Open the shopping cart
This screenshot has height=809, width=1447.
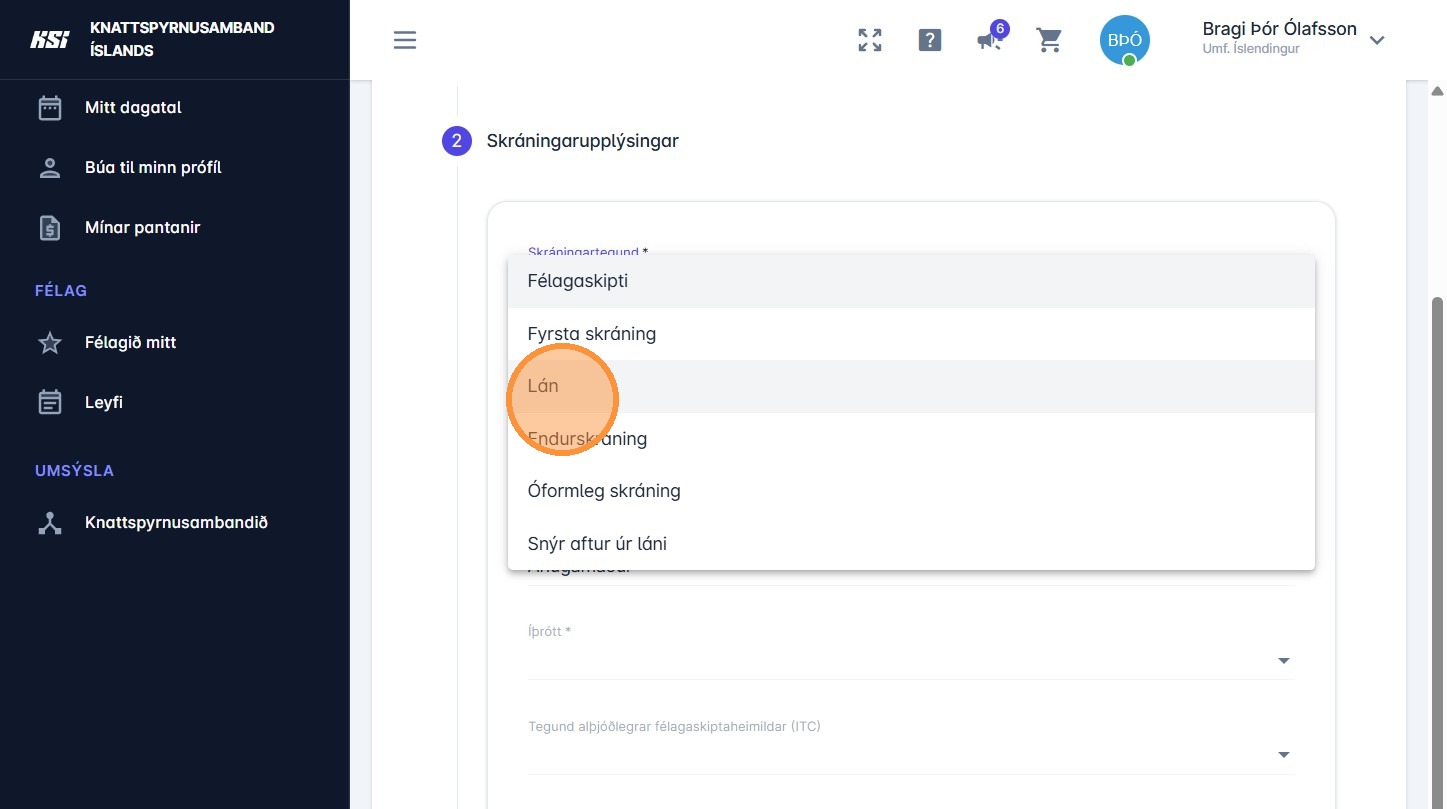(x=1049, y=40)
